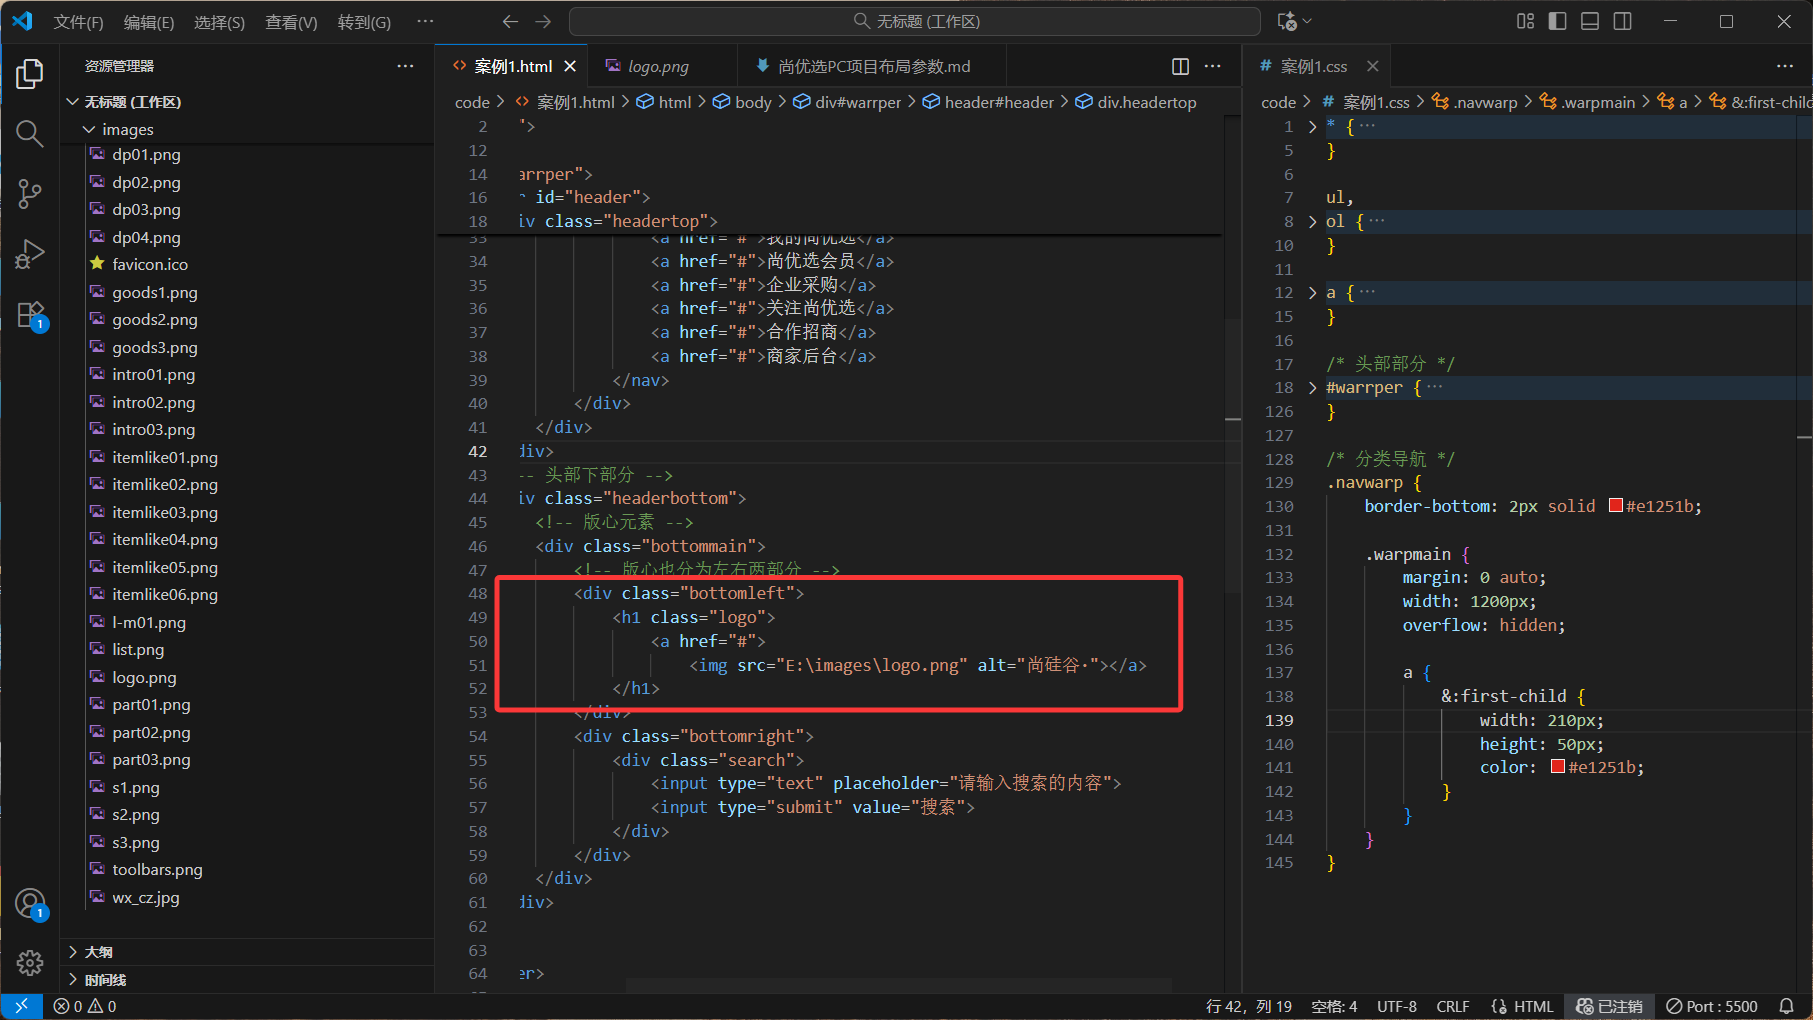Select toolbars.png in the file tree
The image size is (1813, 1020).
coord(248,870)
